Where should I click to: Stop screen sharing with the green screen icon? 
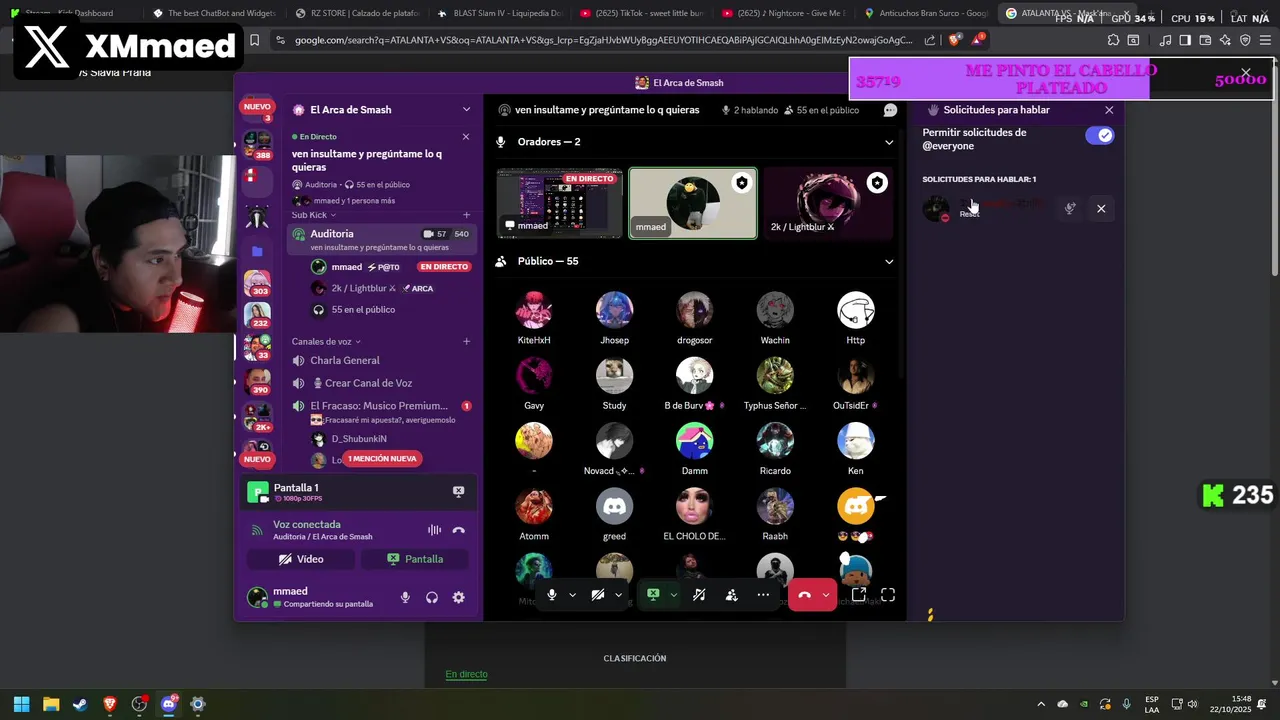[653, 594]
